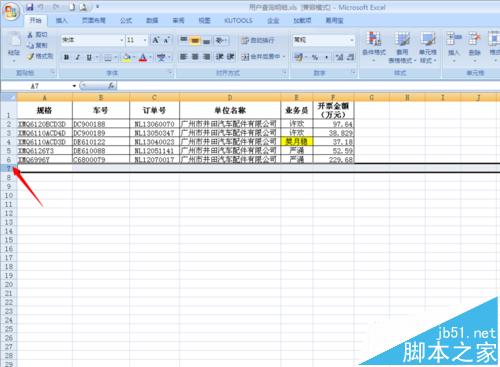The image size is (500, 367).
Task: Click the fx Insert Function icon
Action: click(x=111, y=86)
